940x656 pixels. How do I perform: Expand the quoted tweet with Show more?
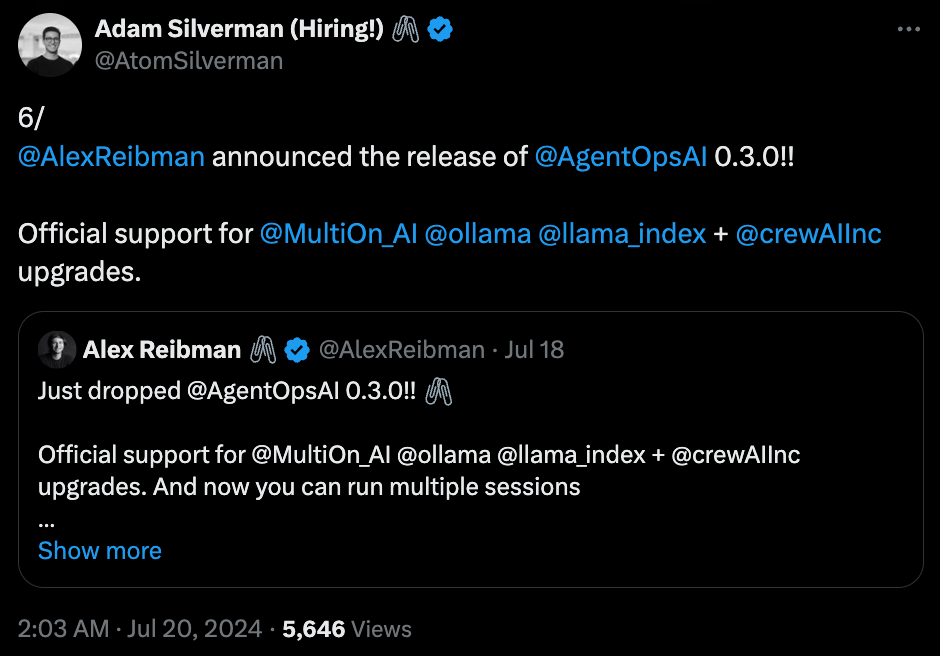point(100,550)
